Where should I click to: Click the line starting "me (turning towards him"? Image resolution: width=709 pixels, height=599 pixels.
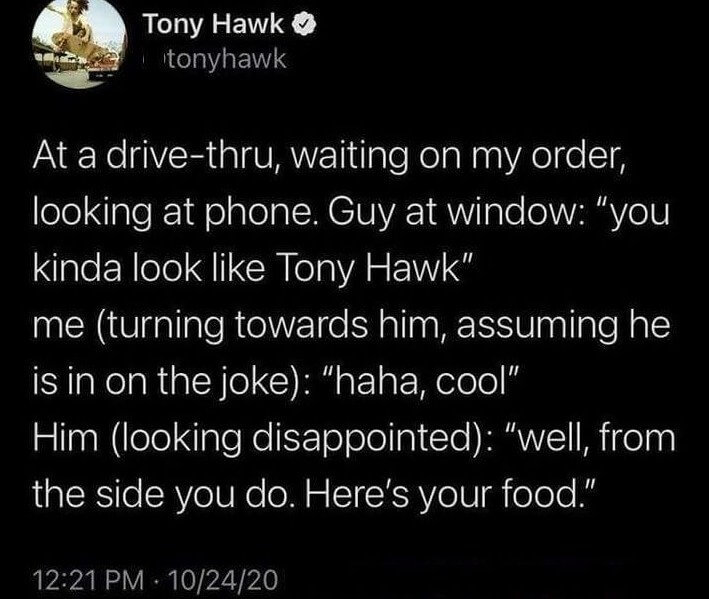coord(351,326)
